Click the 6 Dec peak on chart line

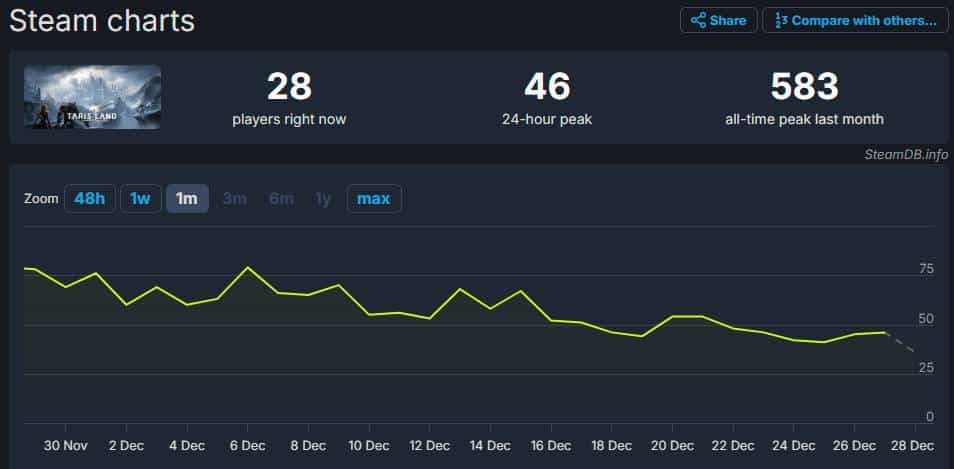pos(248,268)
